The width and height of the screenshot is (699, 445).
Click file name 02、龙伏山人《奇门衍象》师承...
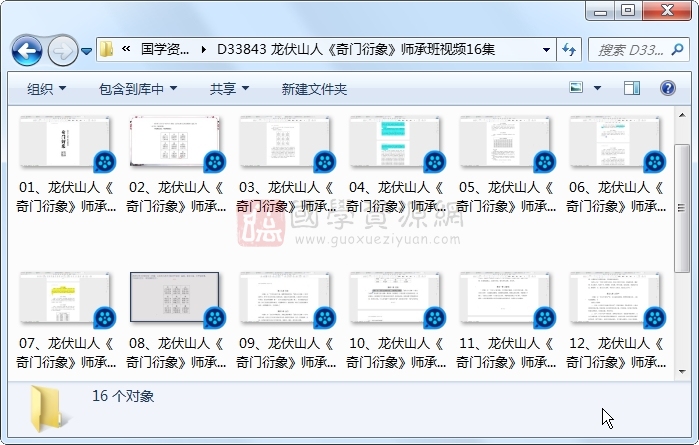tap(176, 197)
